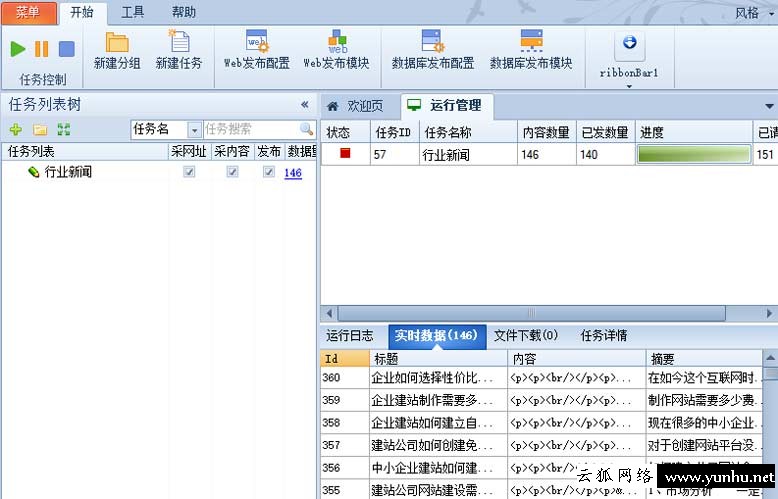Select data row with Id 360
778x499 pixels.
pyautogui.click(x=541, y=378)
